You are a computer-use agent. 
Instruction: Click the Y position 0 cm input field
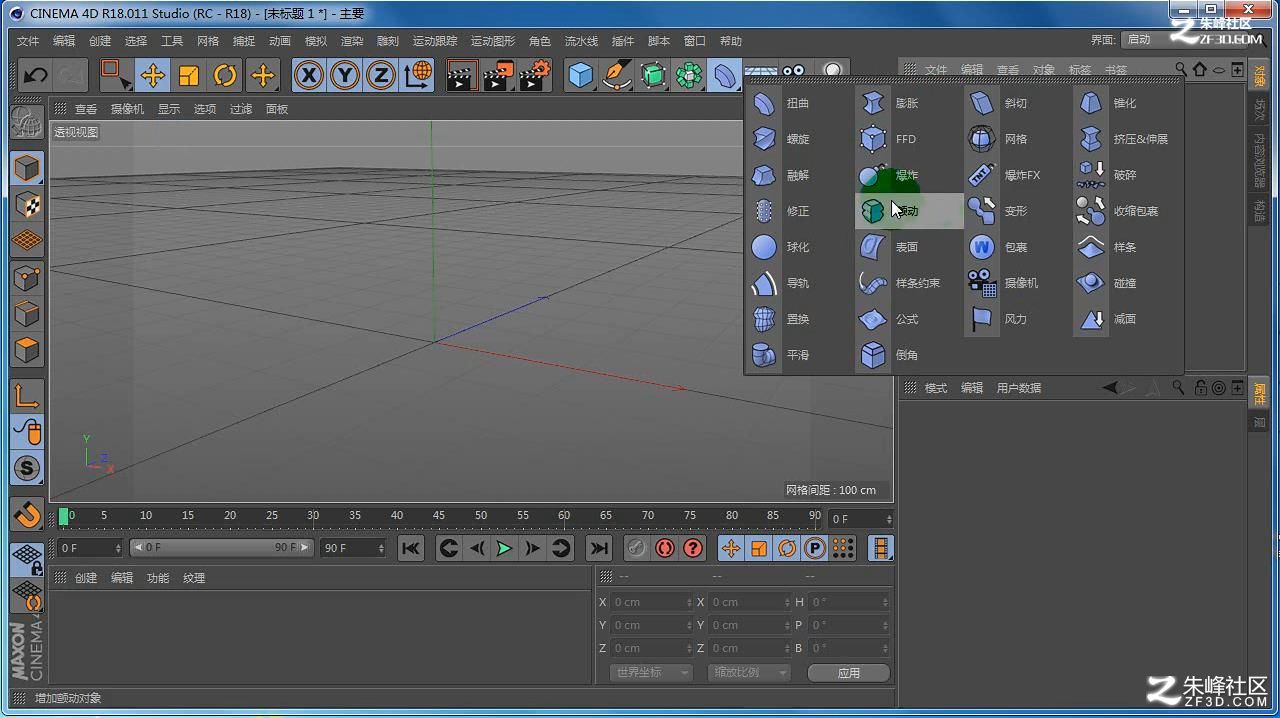coord(651,625)
